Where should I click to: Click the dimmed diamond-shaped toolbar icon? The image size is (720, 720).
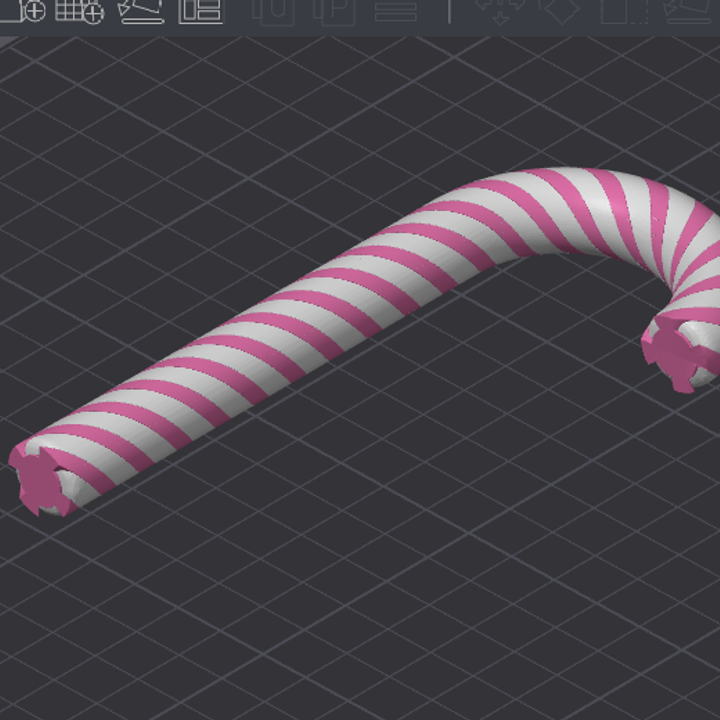point(557,9)
